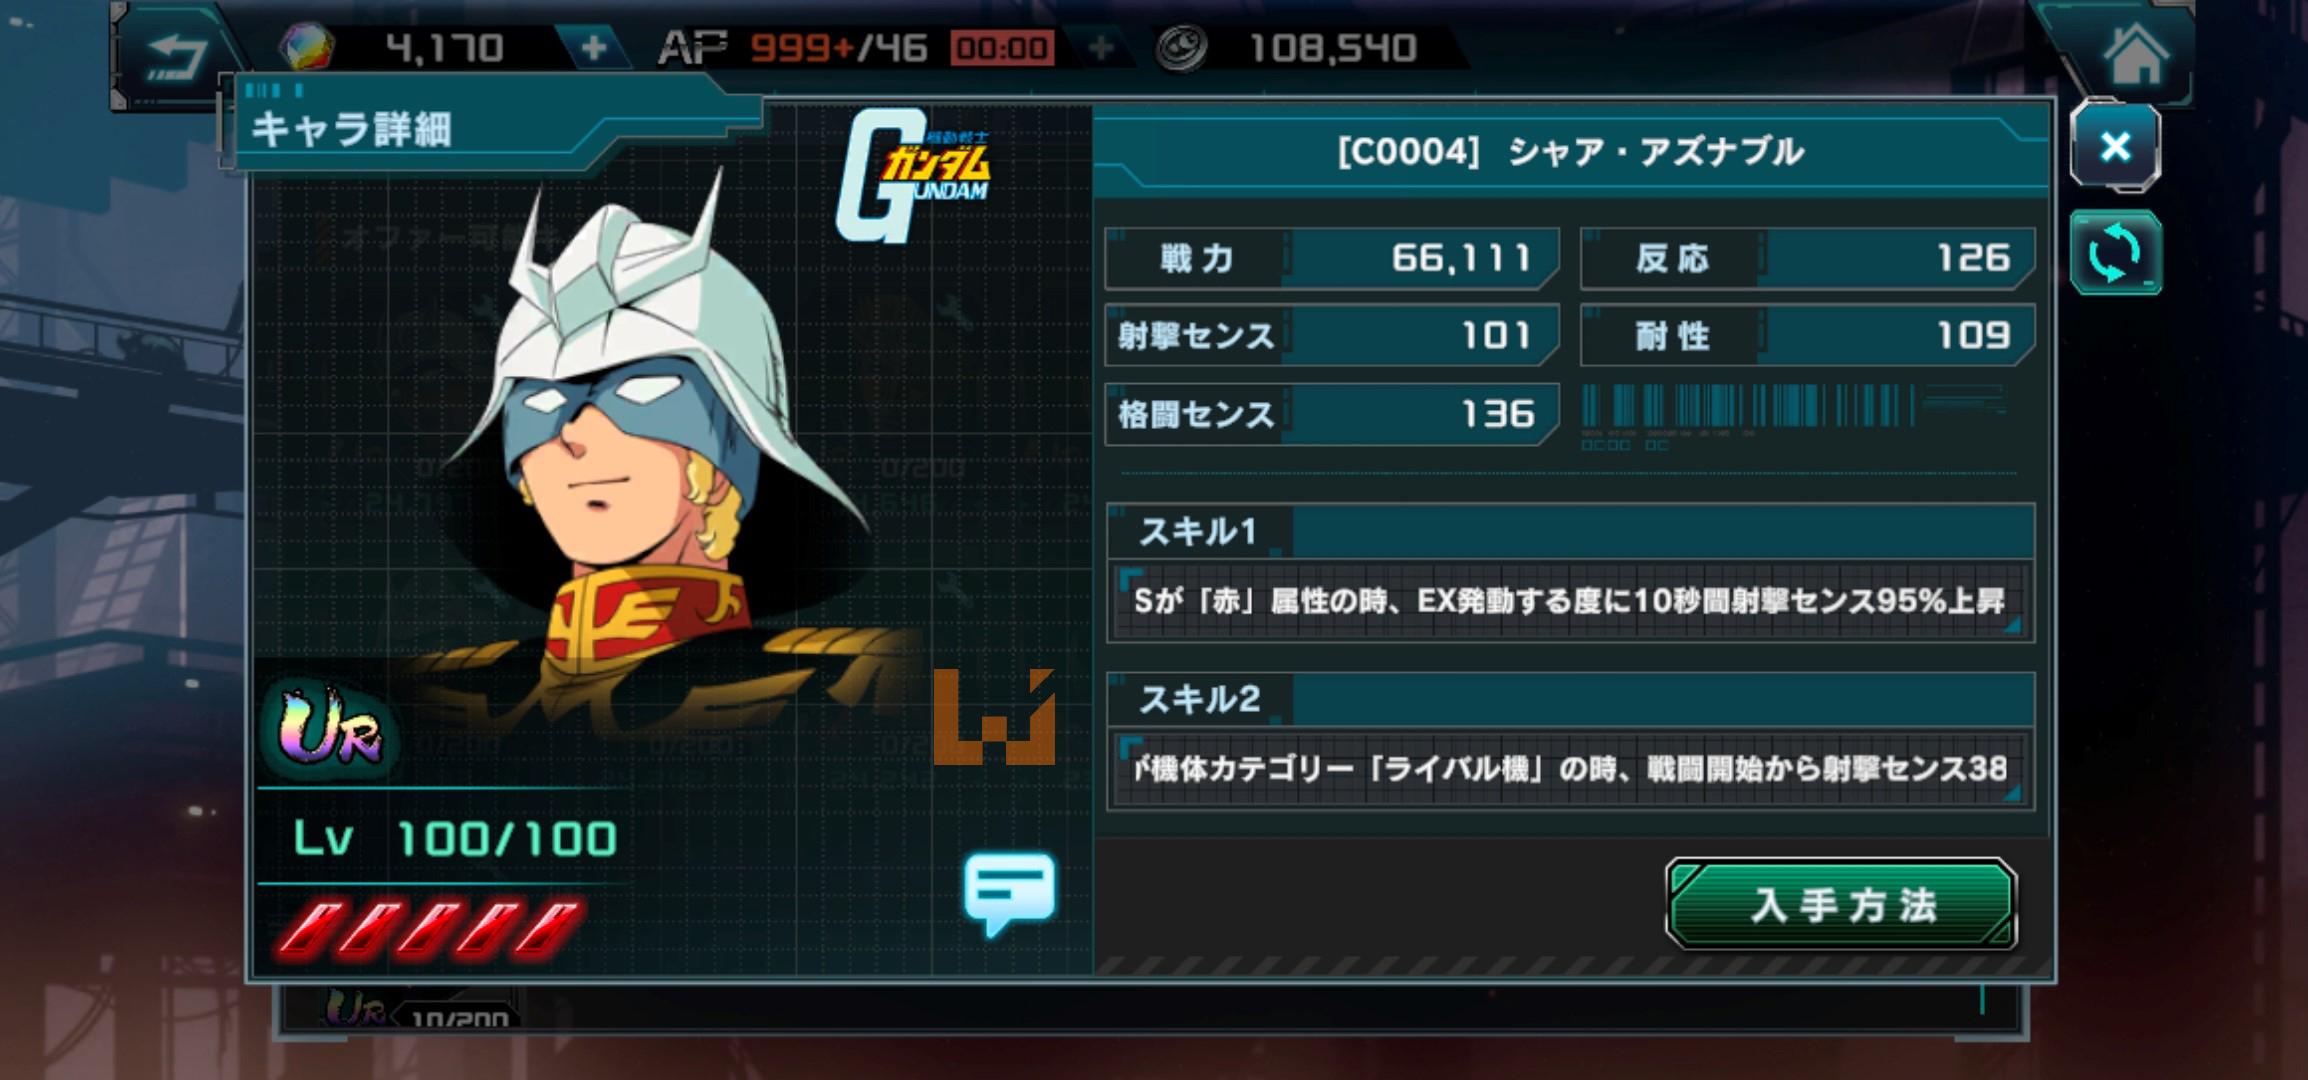Open the speech bubble comment icon
2308x1080 pixels.
tap(1009, 892)
